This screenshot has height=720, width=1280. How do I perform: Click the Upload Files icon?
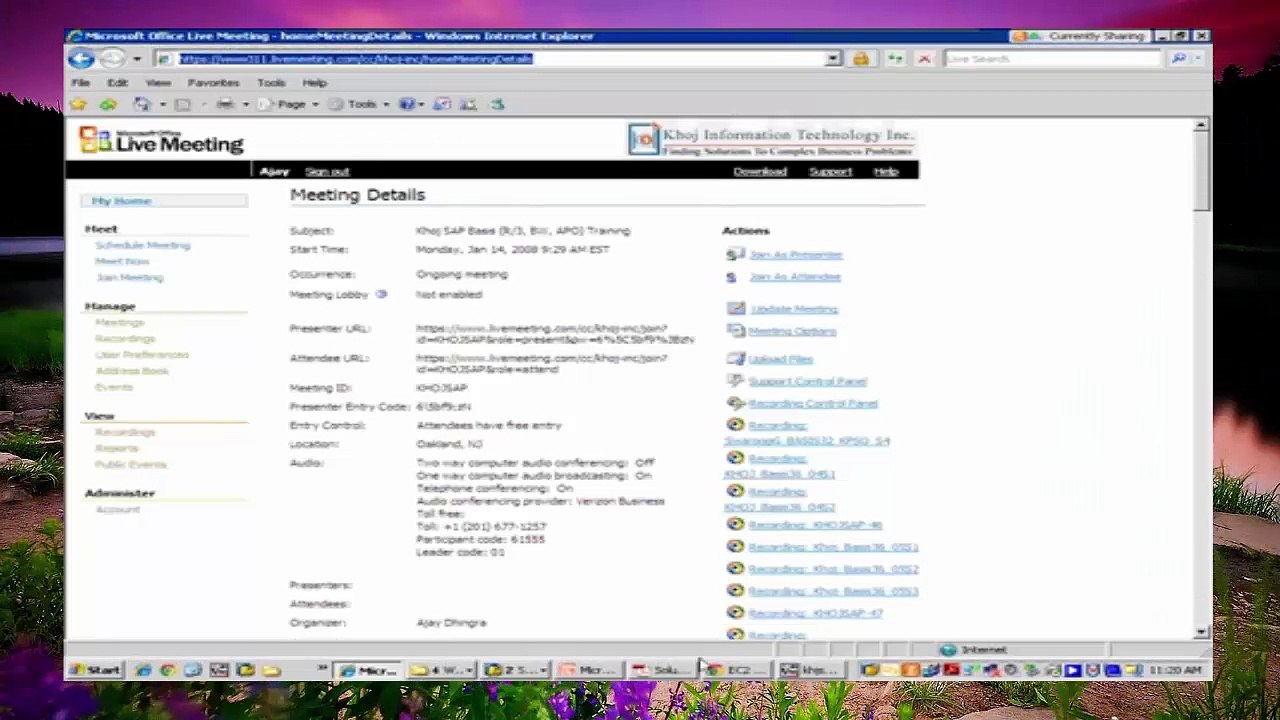pyautogui.click(x=736, y=358)
